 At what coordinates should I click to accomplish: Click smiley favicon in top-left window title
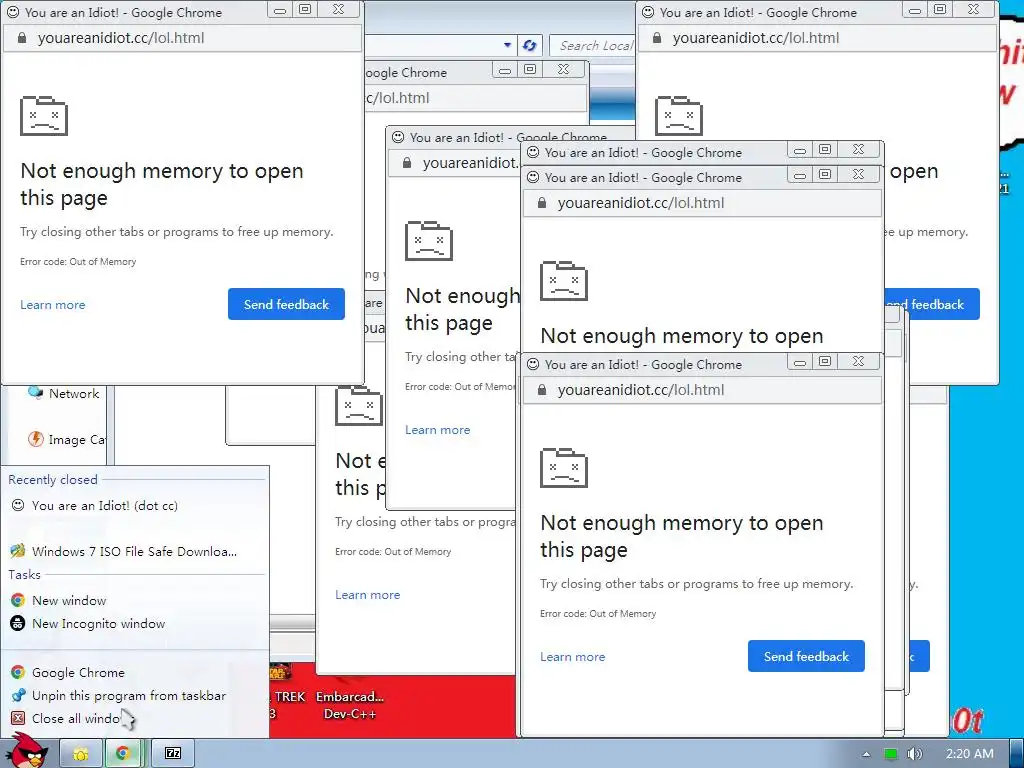(12, 12)
